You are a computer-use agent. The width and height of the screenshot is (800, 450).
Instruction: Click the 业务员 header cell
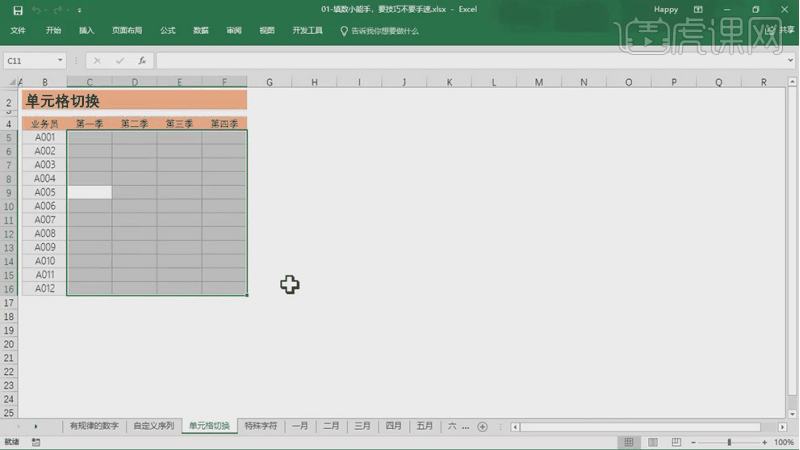click(x=44, y=123)
